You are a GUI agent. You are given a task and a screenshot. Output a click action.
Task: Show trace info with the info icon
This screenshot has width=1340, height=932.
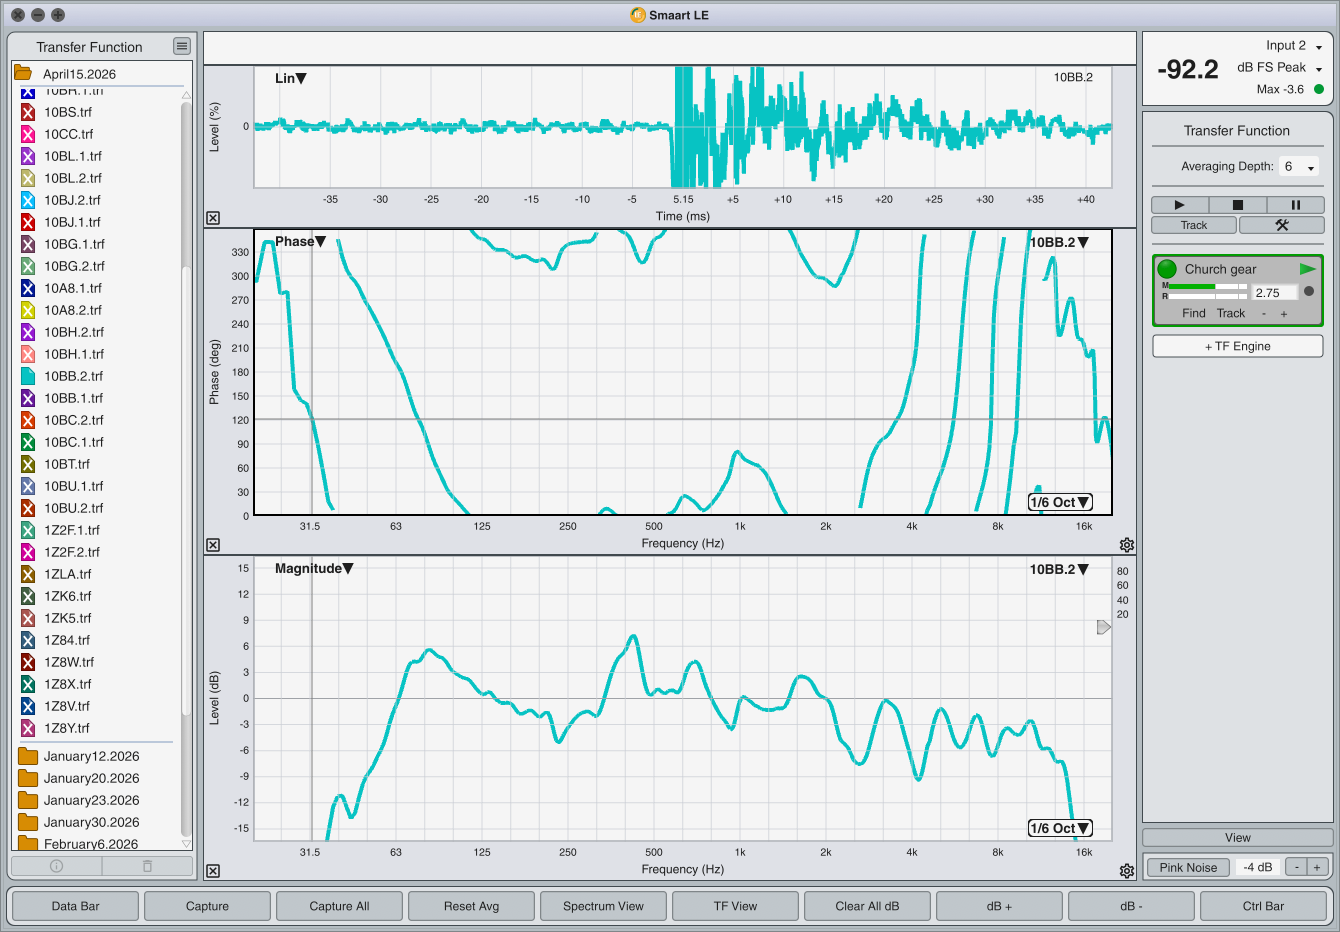pos(56,866)
